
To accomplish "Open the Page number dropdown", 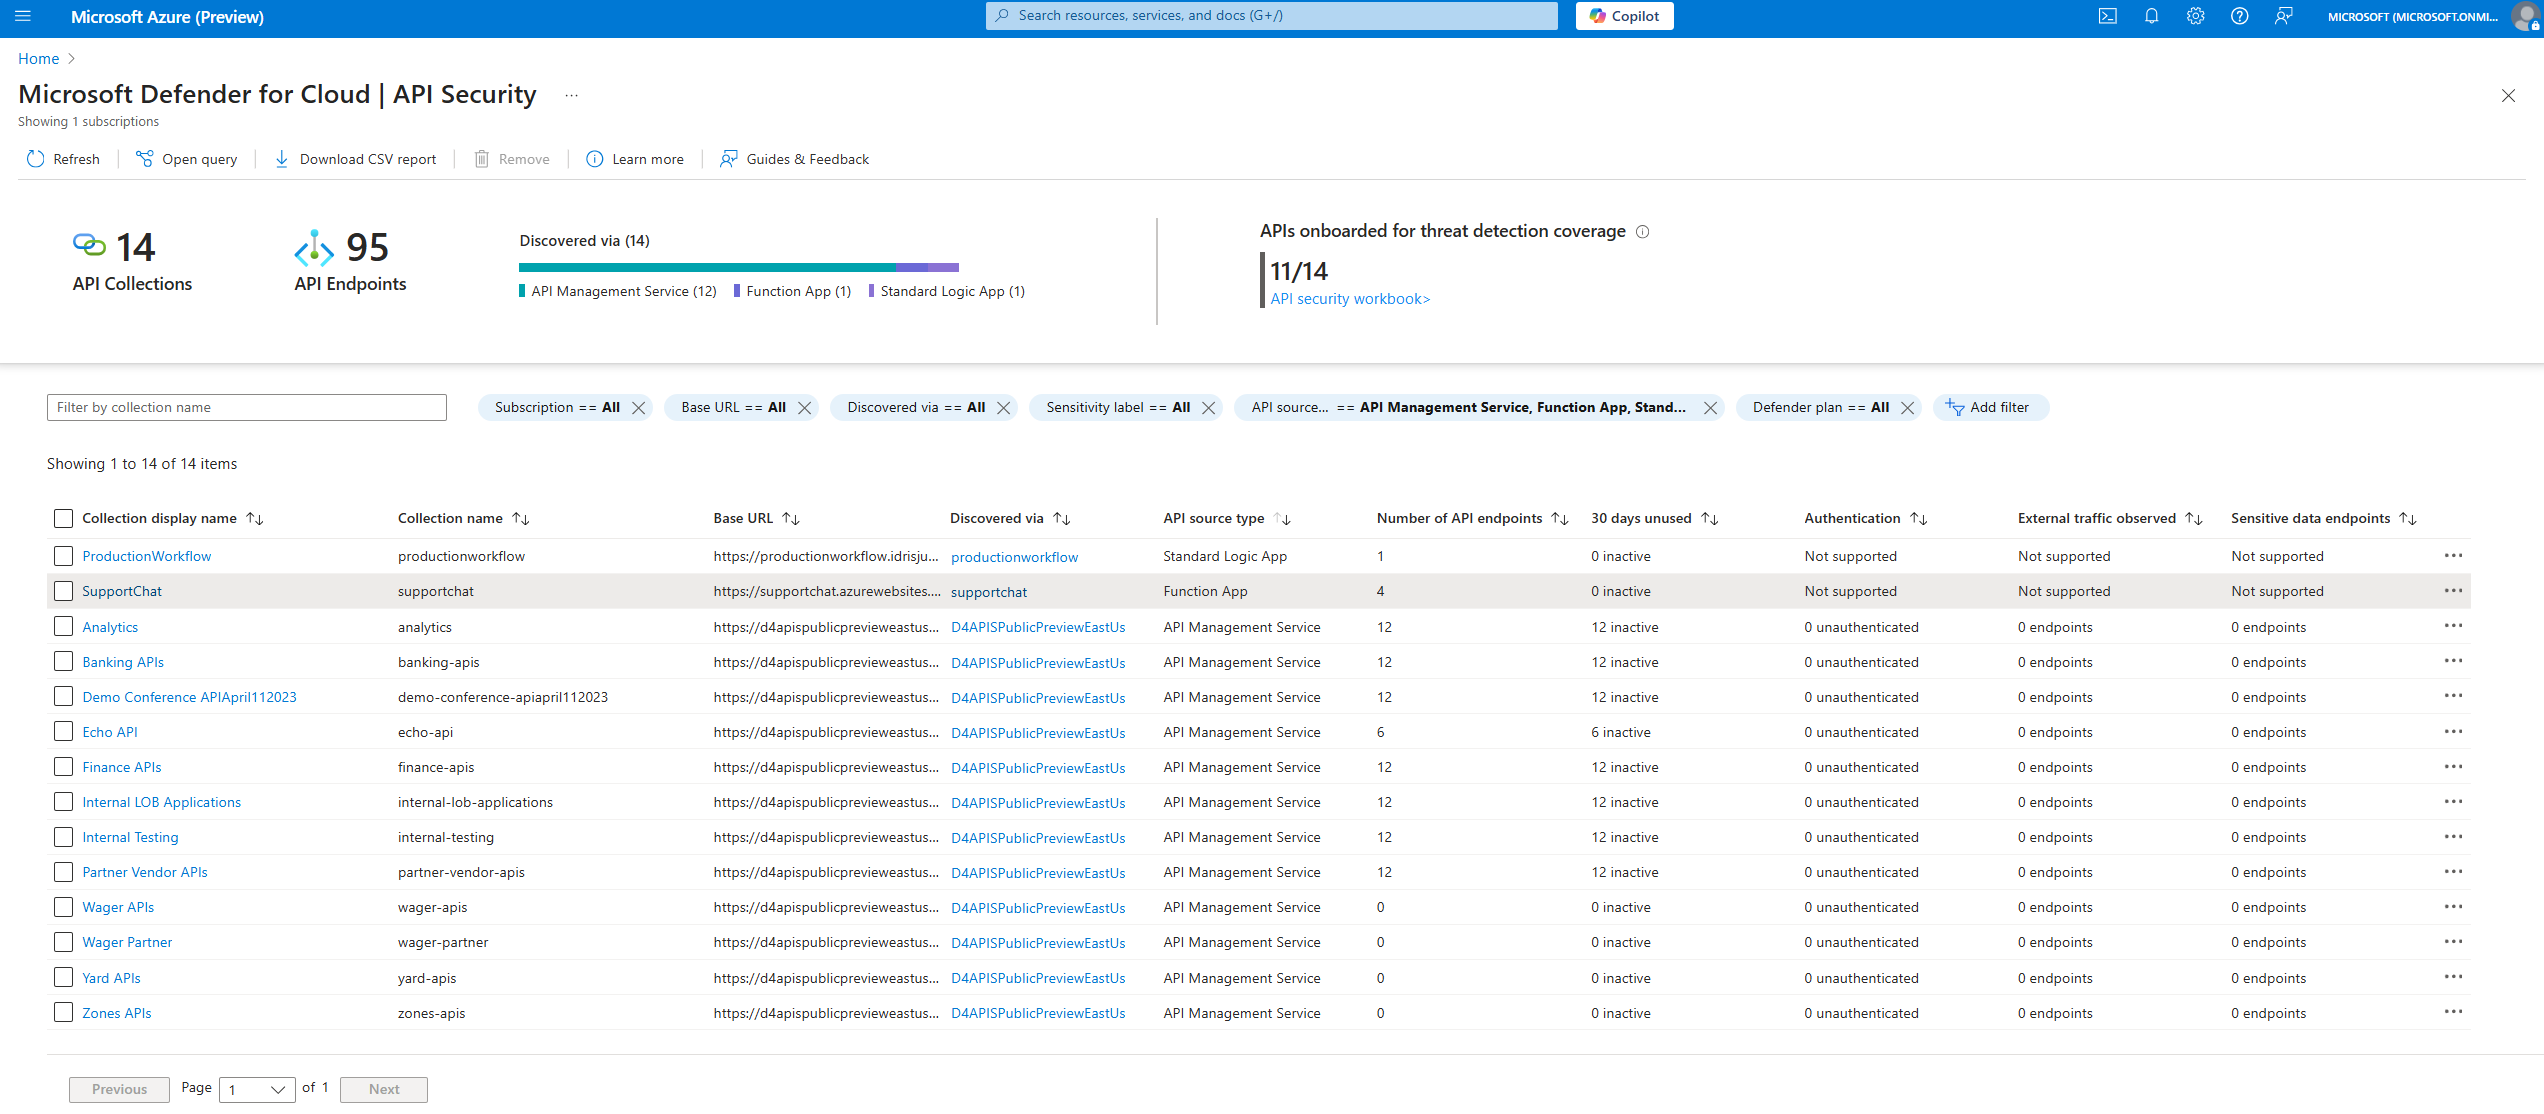I will click(x=257, y=1089).
